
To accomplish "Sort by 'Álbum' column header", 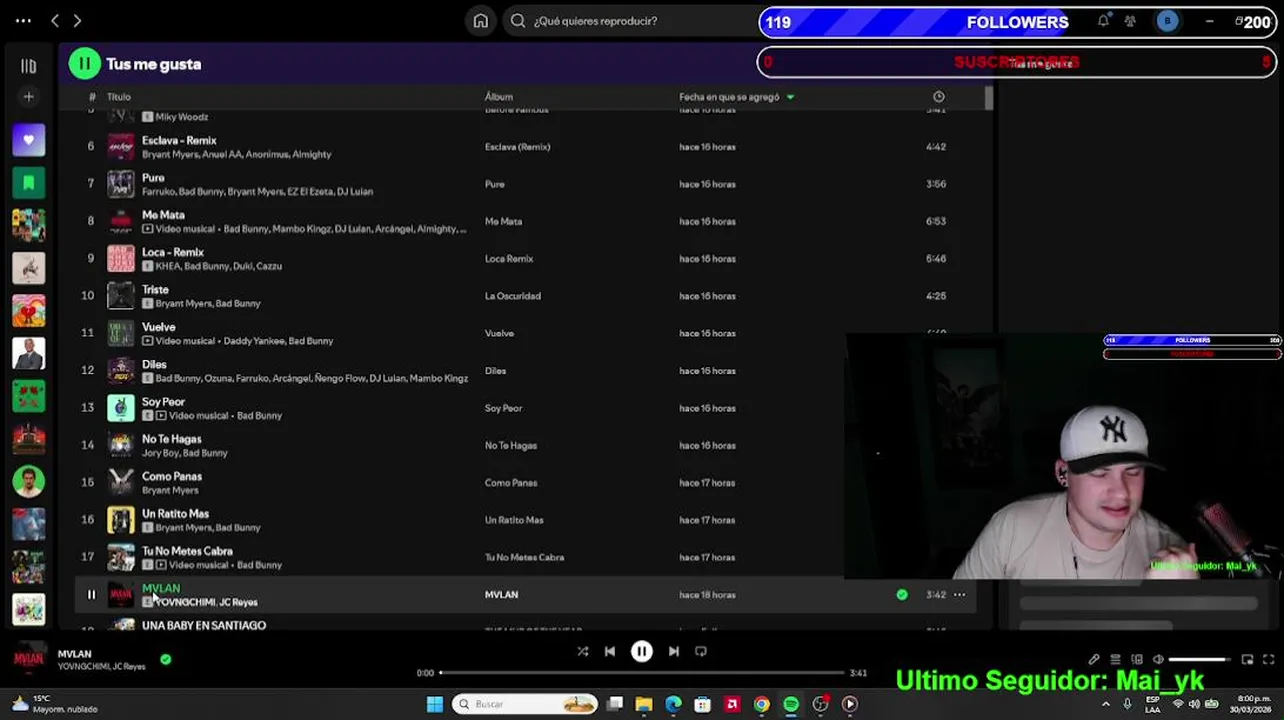I will [499, 97].
